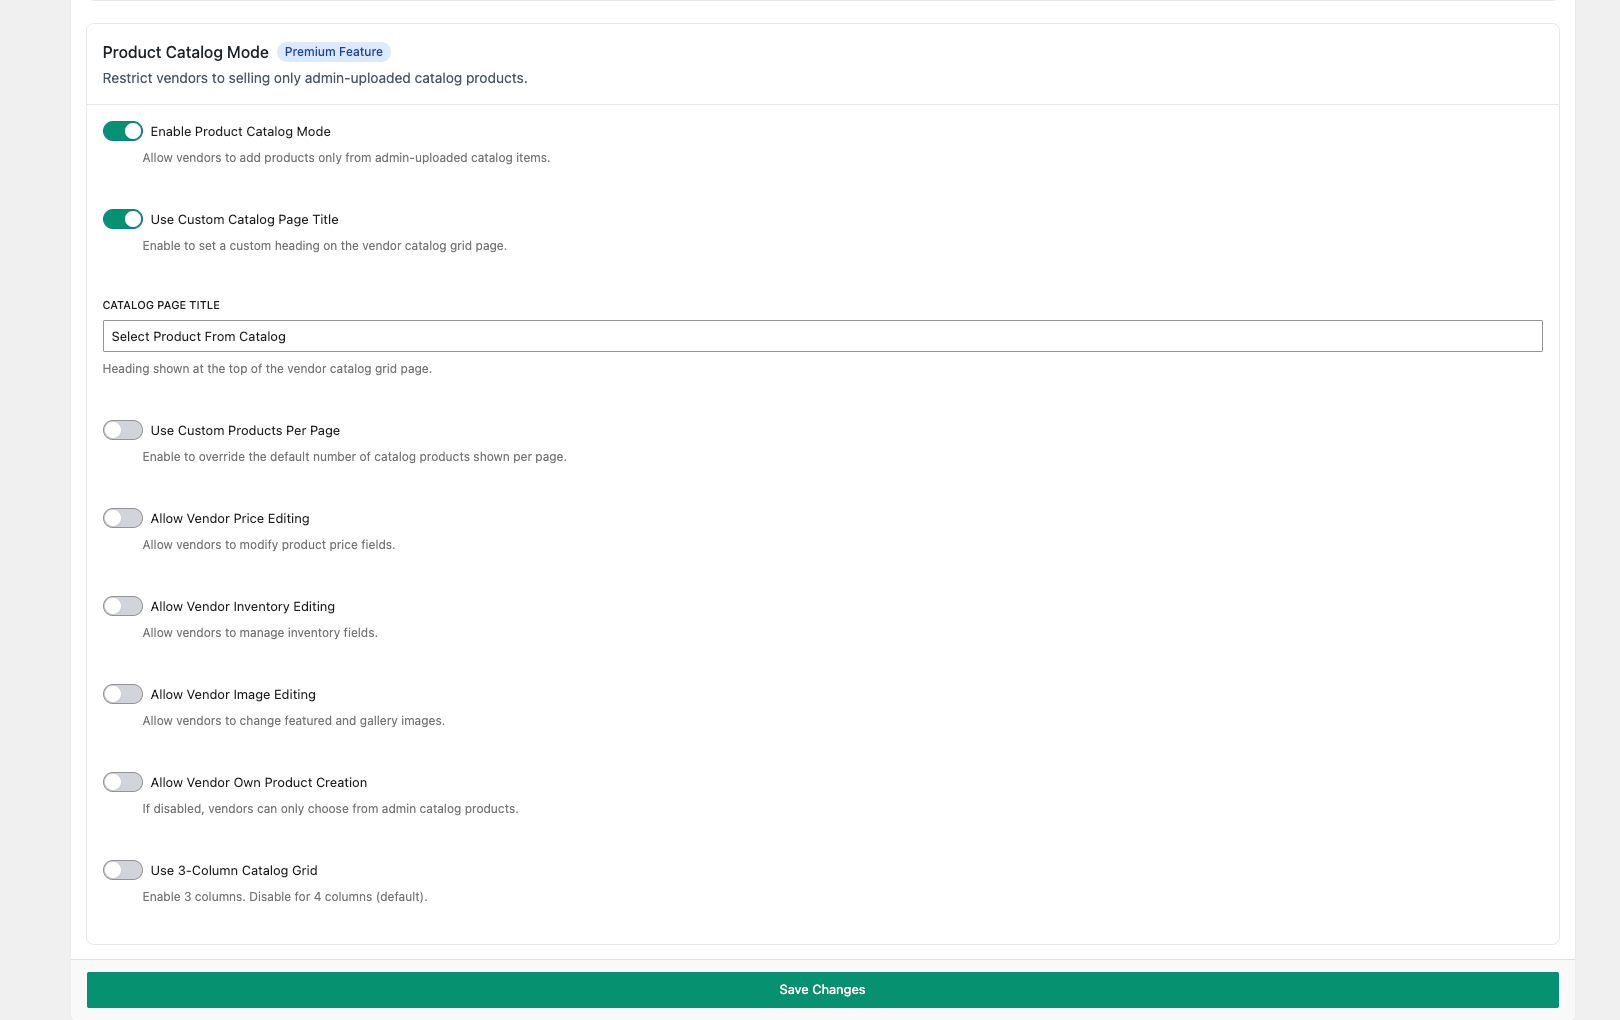
Task: Disable the Enable Product Catalog Mode toggle
Action: click(x=123, y=131)
